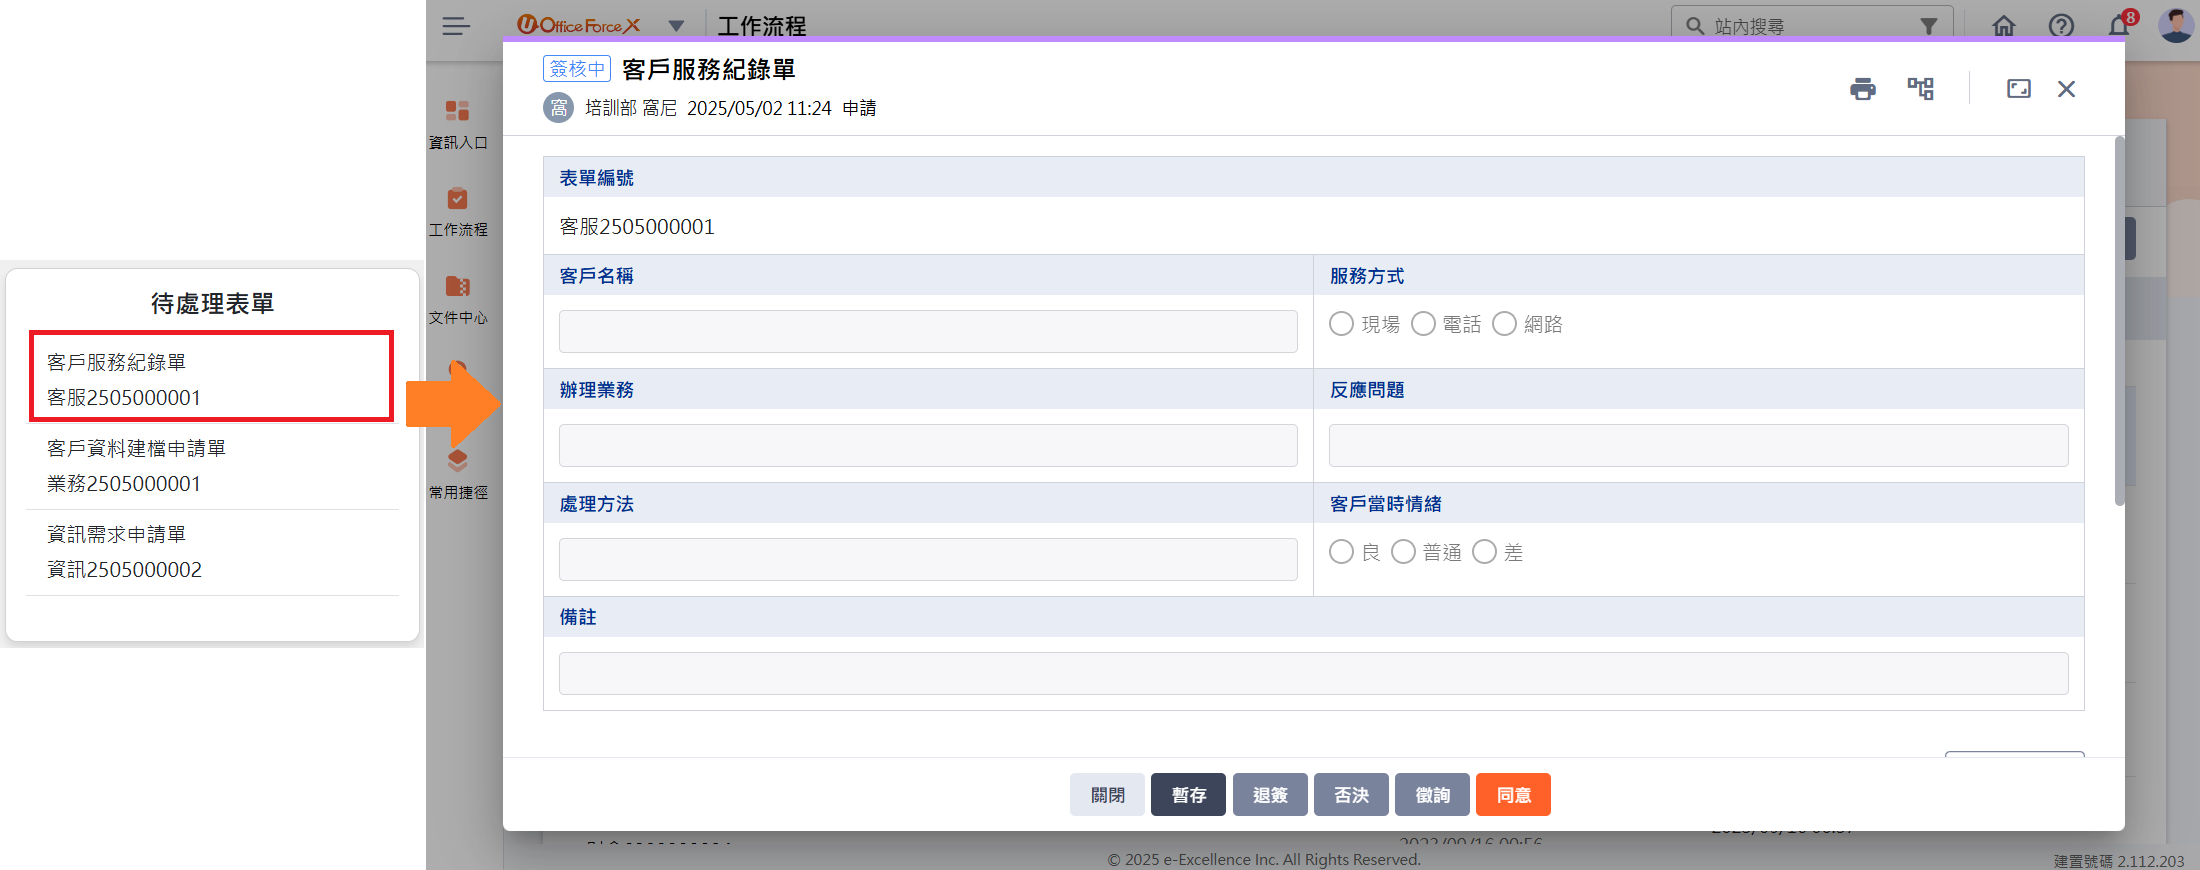Select 現場 service method radio
2200x870 pixels.
tap(1341, 324)
